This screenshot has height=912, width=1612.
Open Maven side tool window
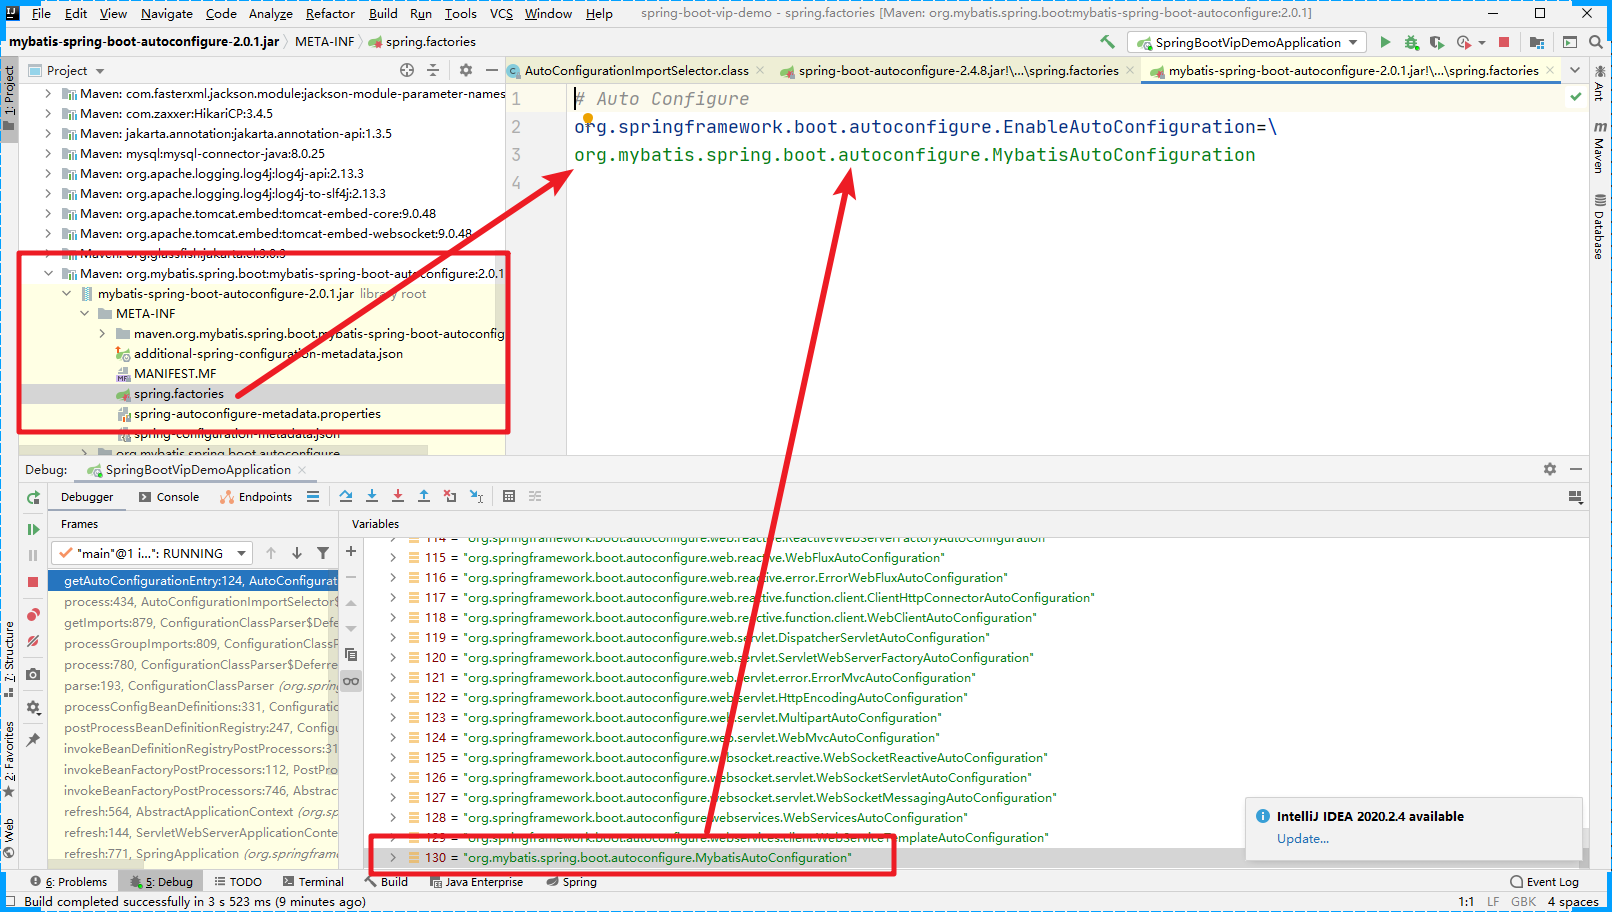pos(1599,147)
